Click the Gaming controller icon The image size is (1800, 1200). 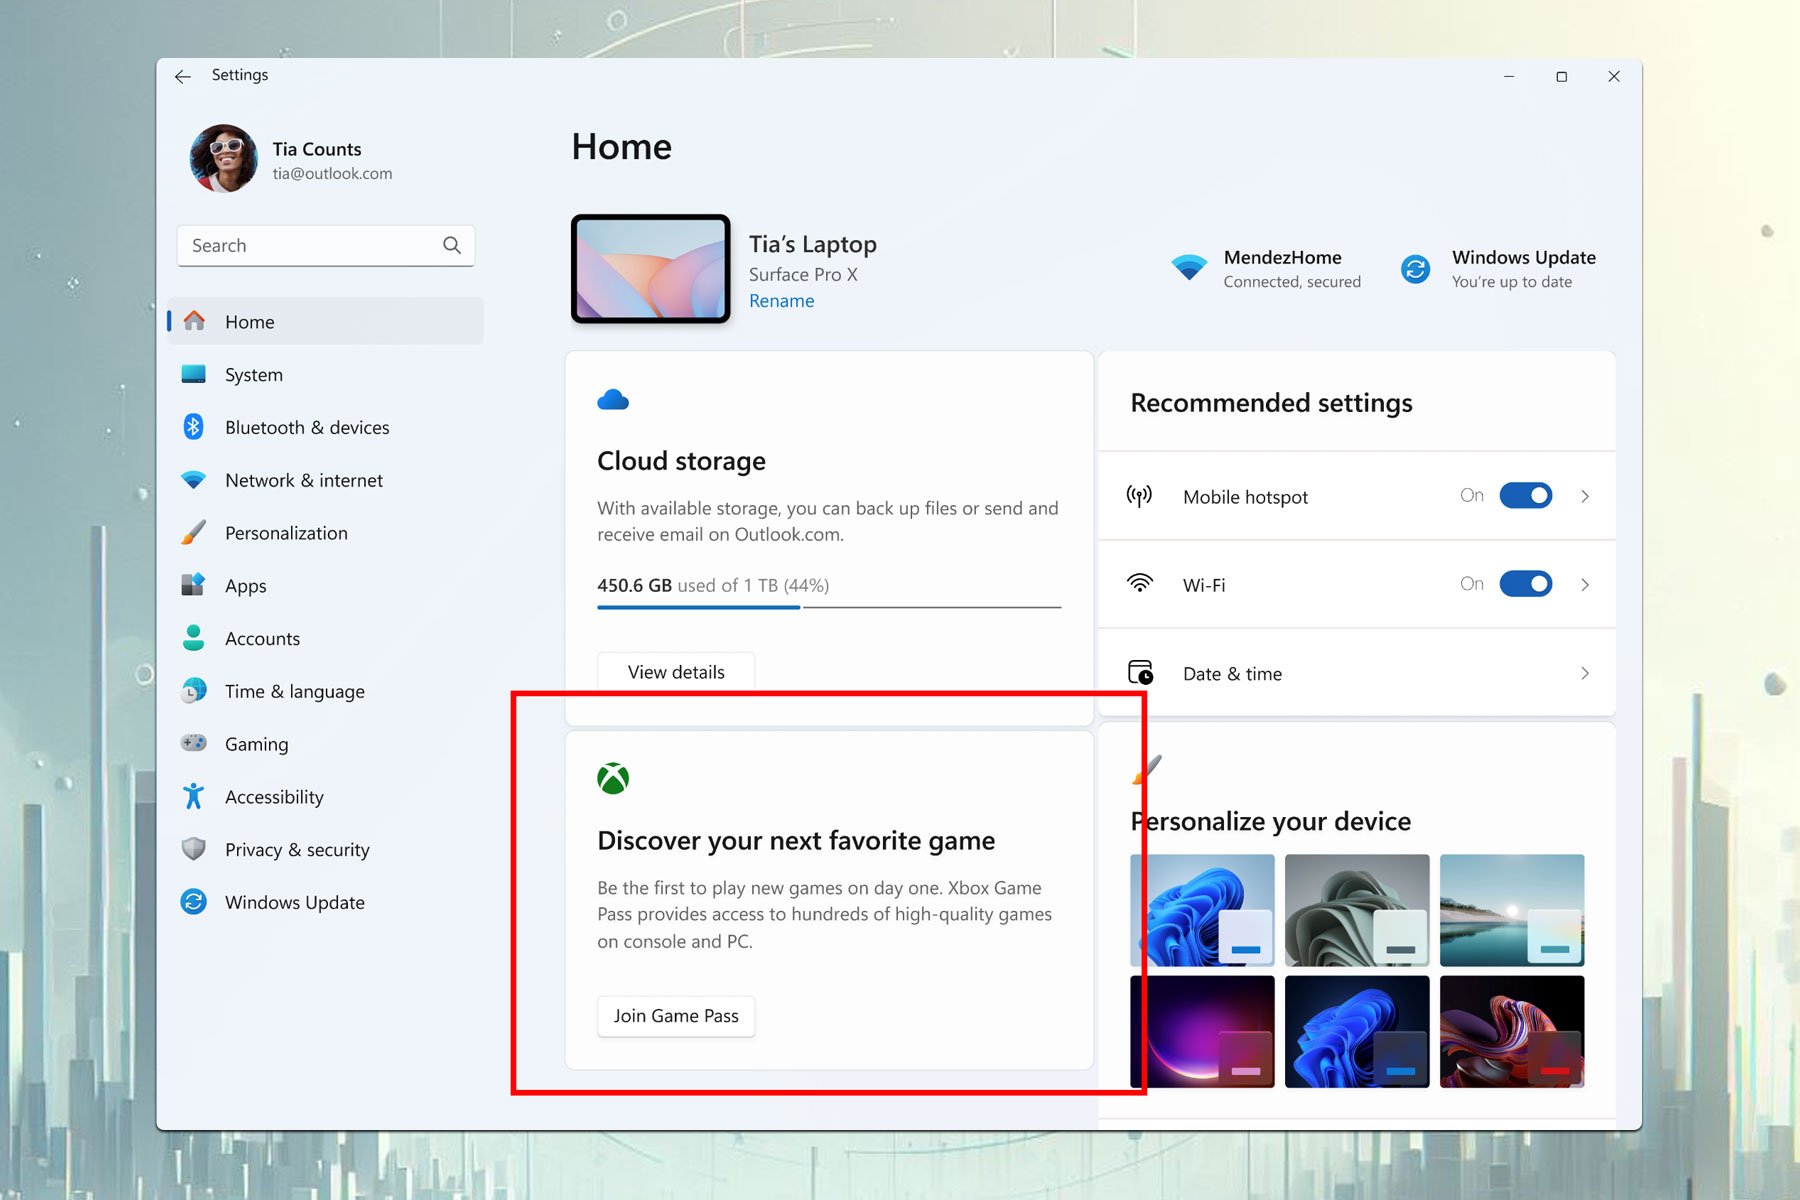[x=194, y=743]
